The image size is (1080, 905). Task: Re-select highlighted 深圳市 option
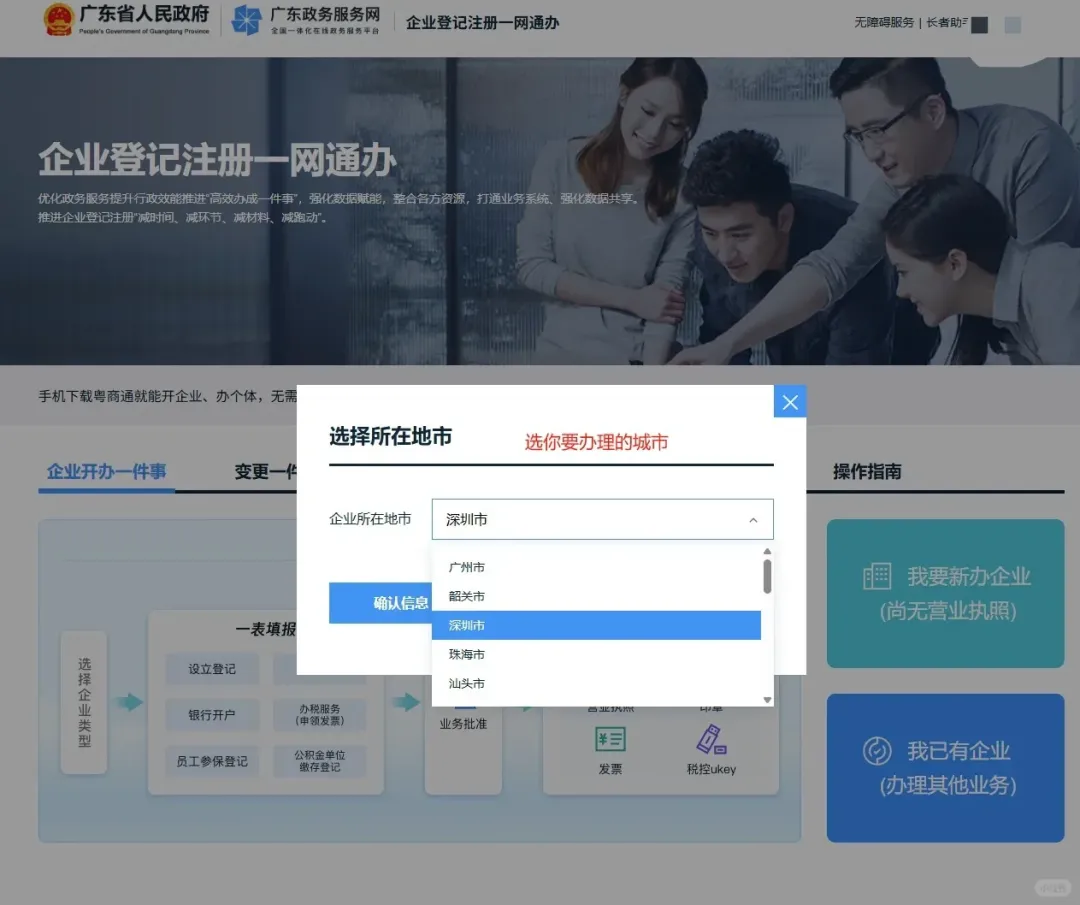pyautogui.click(x=465, y=625)
